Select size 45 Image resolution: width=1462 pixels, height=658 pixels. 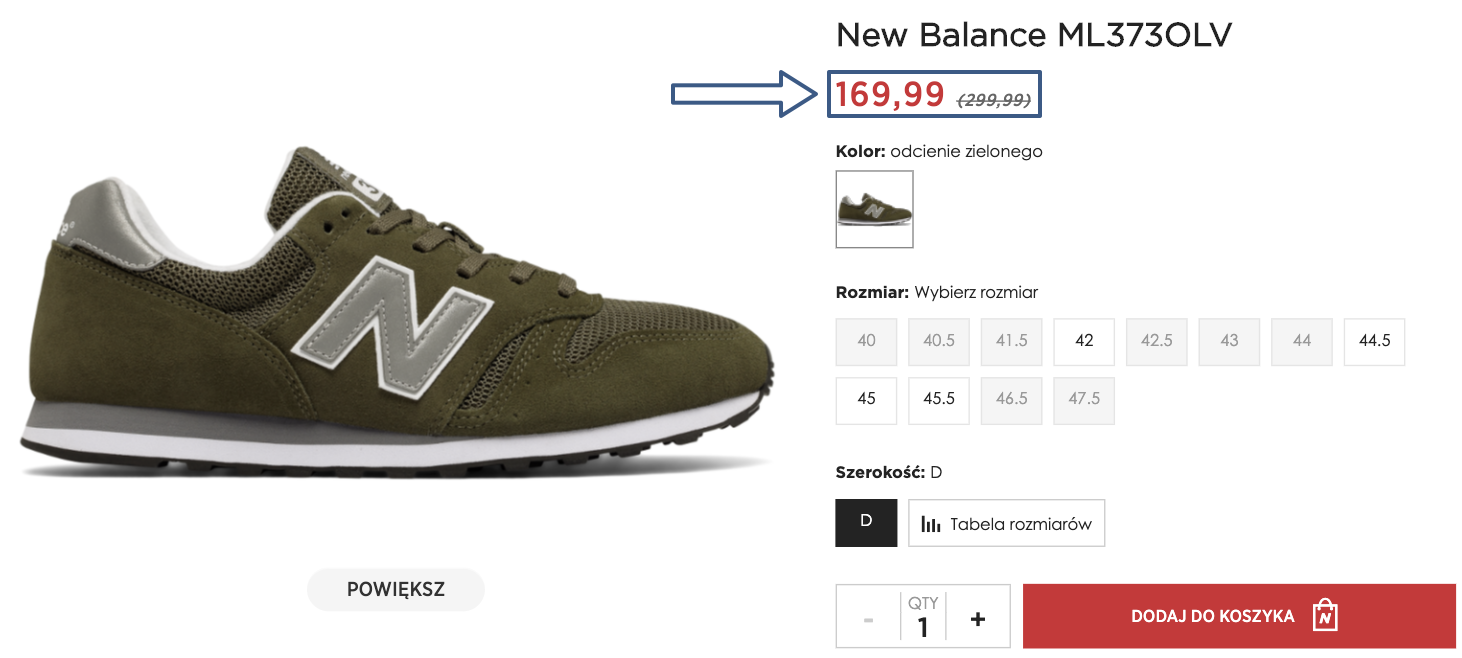click(x=866, y=399)
